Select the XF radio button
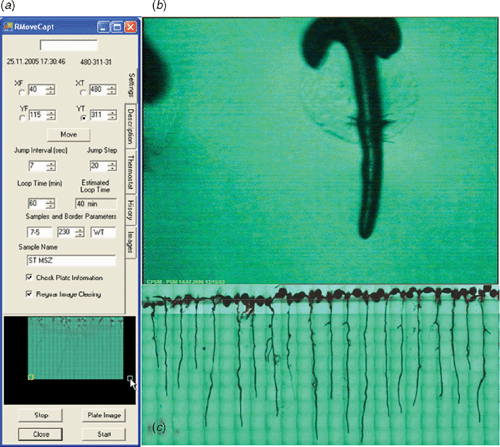 (22, 93)
